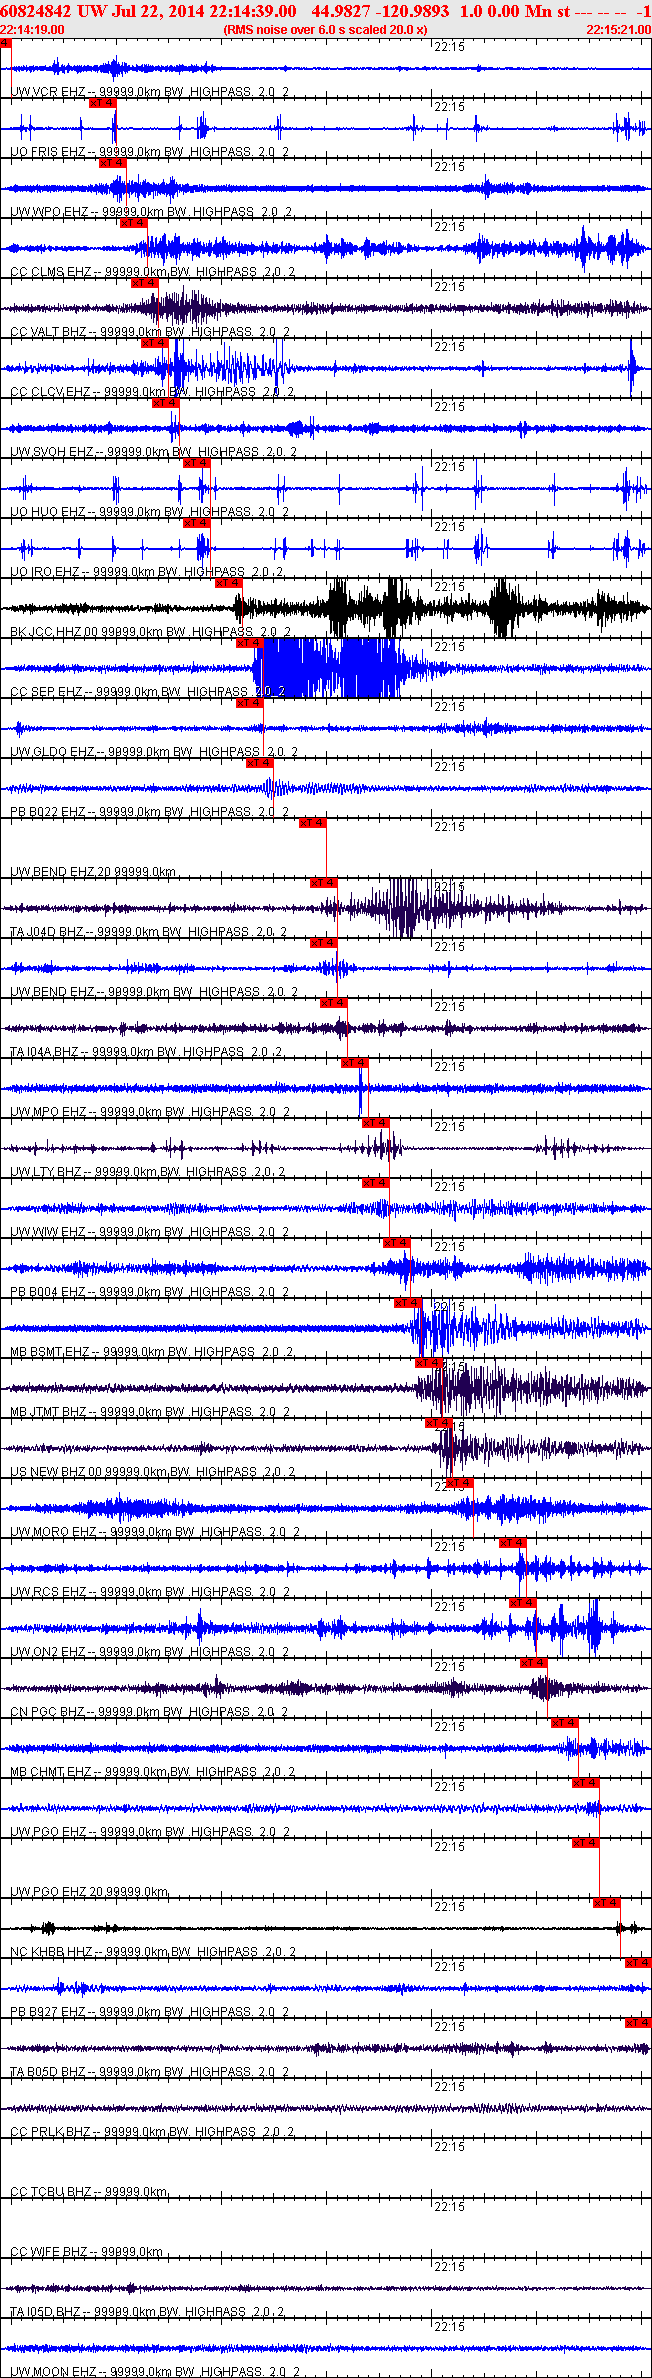Select the UW MPO EHZ trace label
Screen dimensions: 652x2378
(x=150, y=1112)
